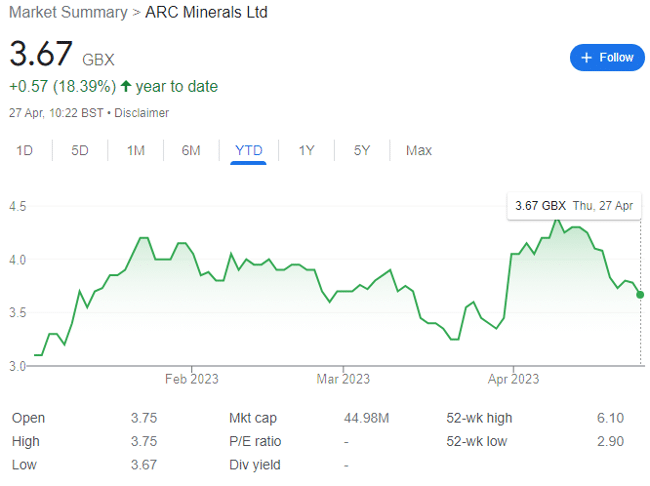Select the 6M time range tab
Viewport: 650px width, 486px height.
[x=191, y=150]
